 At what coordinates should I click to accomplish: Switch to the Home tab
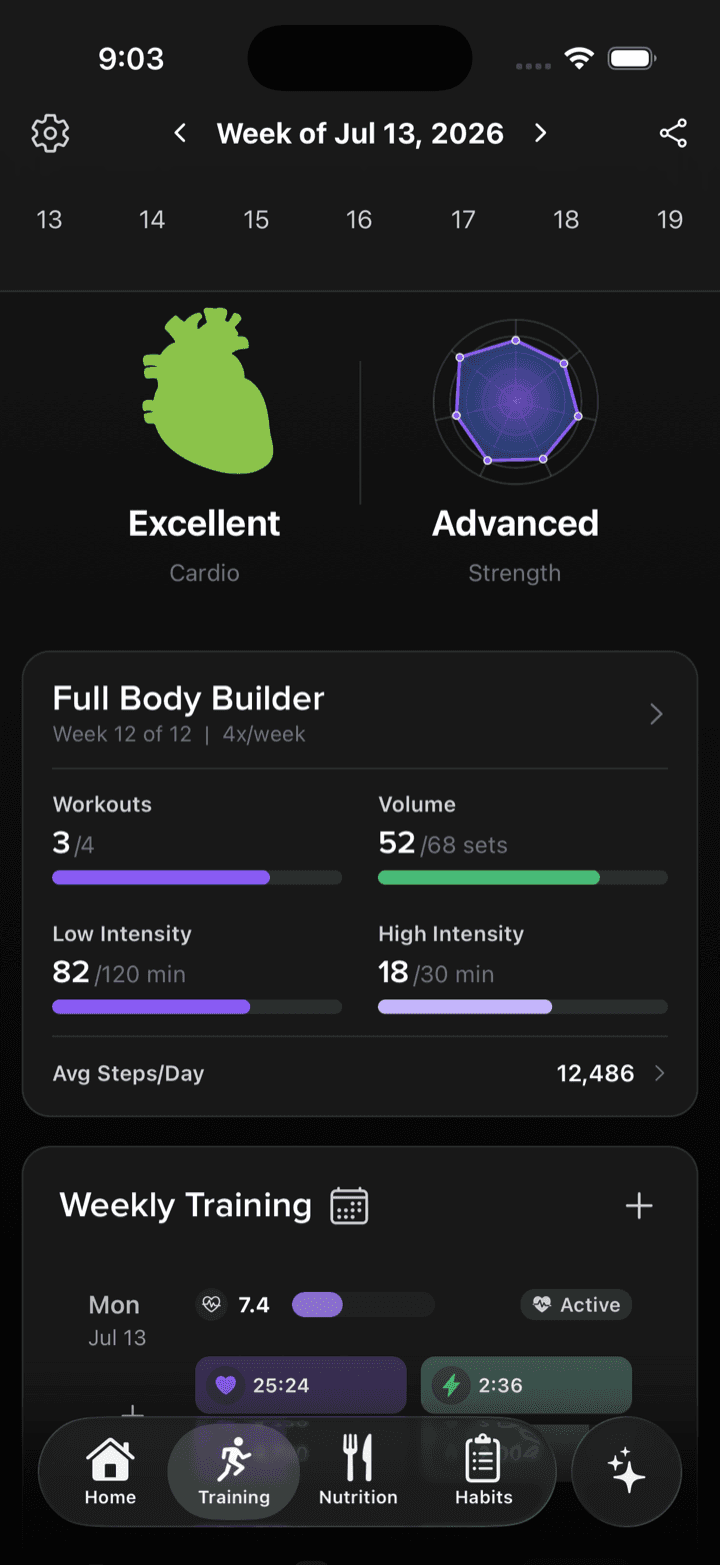110,1471
